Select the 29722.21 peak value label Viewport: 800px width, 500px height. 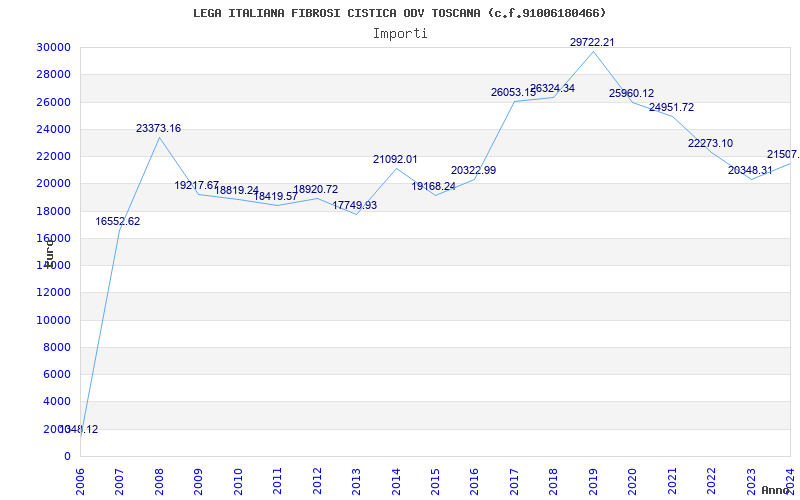click(x=592, y=42)
